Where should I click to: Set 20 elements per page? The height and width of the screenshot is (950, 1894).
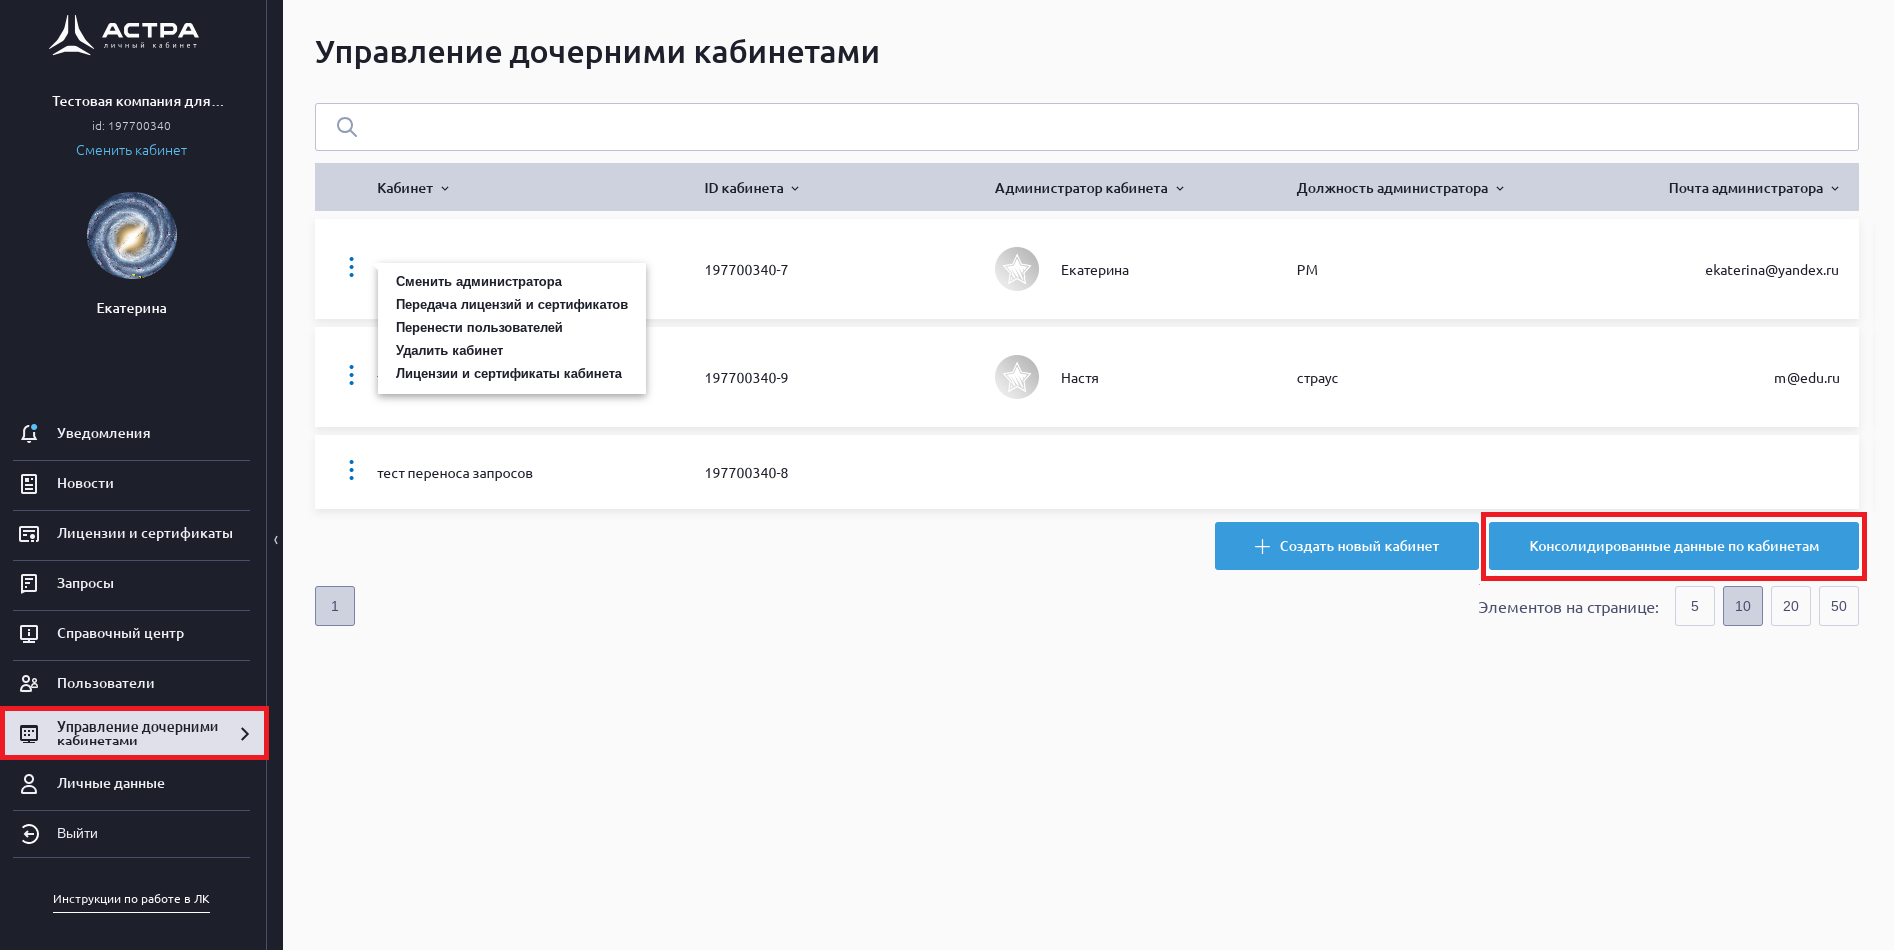tap(1790, 606)
